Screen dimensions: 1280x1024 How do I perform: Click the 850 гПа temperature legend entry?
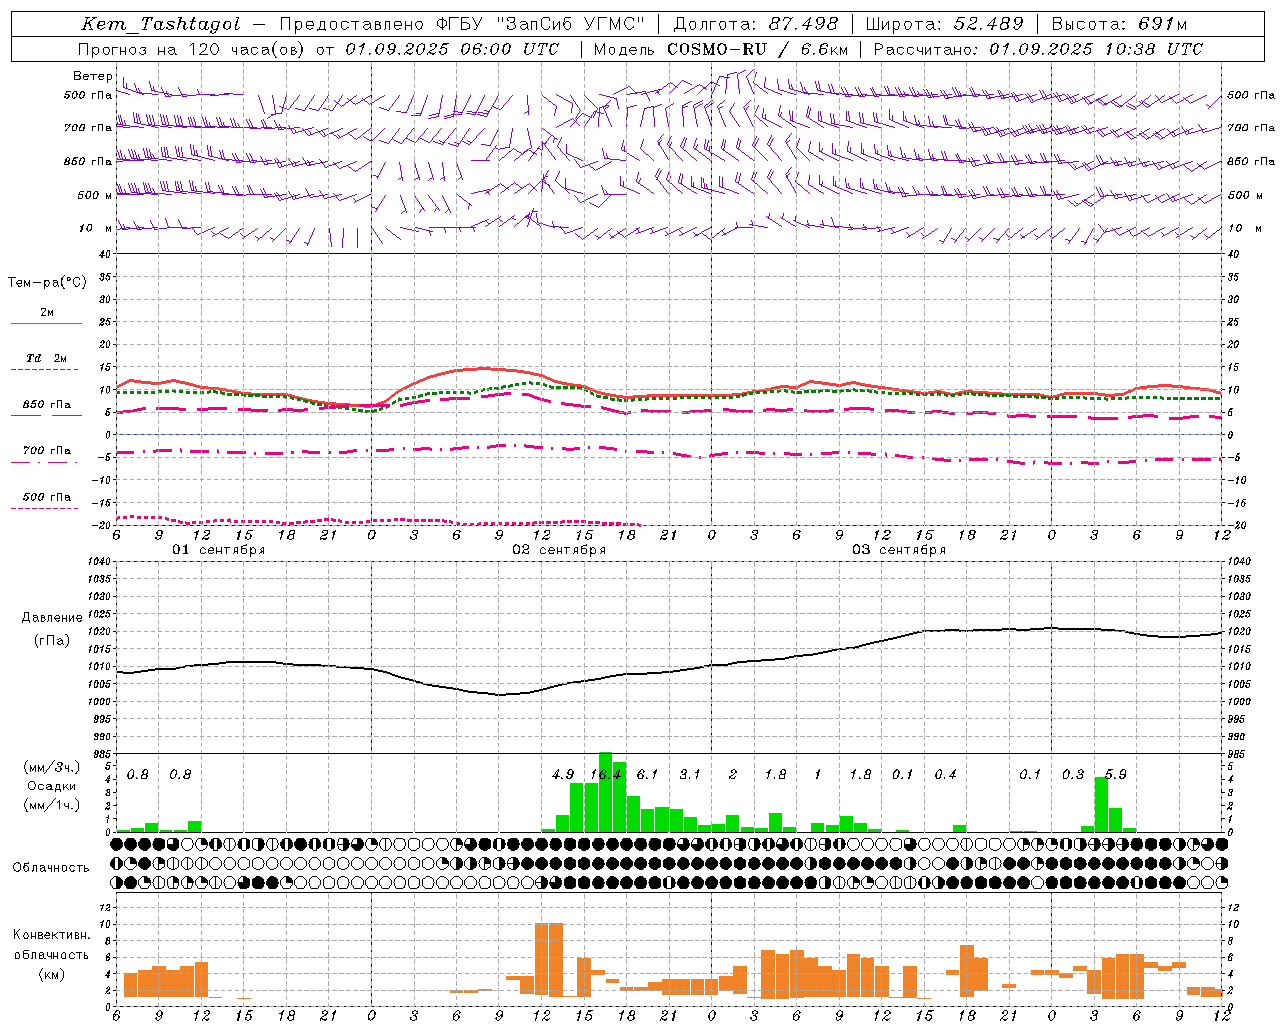coord(47,405)
